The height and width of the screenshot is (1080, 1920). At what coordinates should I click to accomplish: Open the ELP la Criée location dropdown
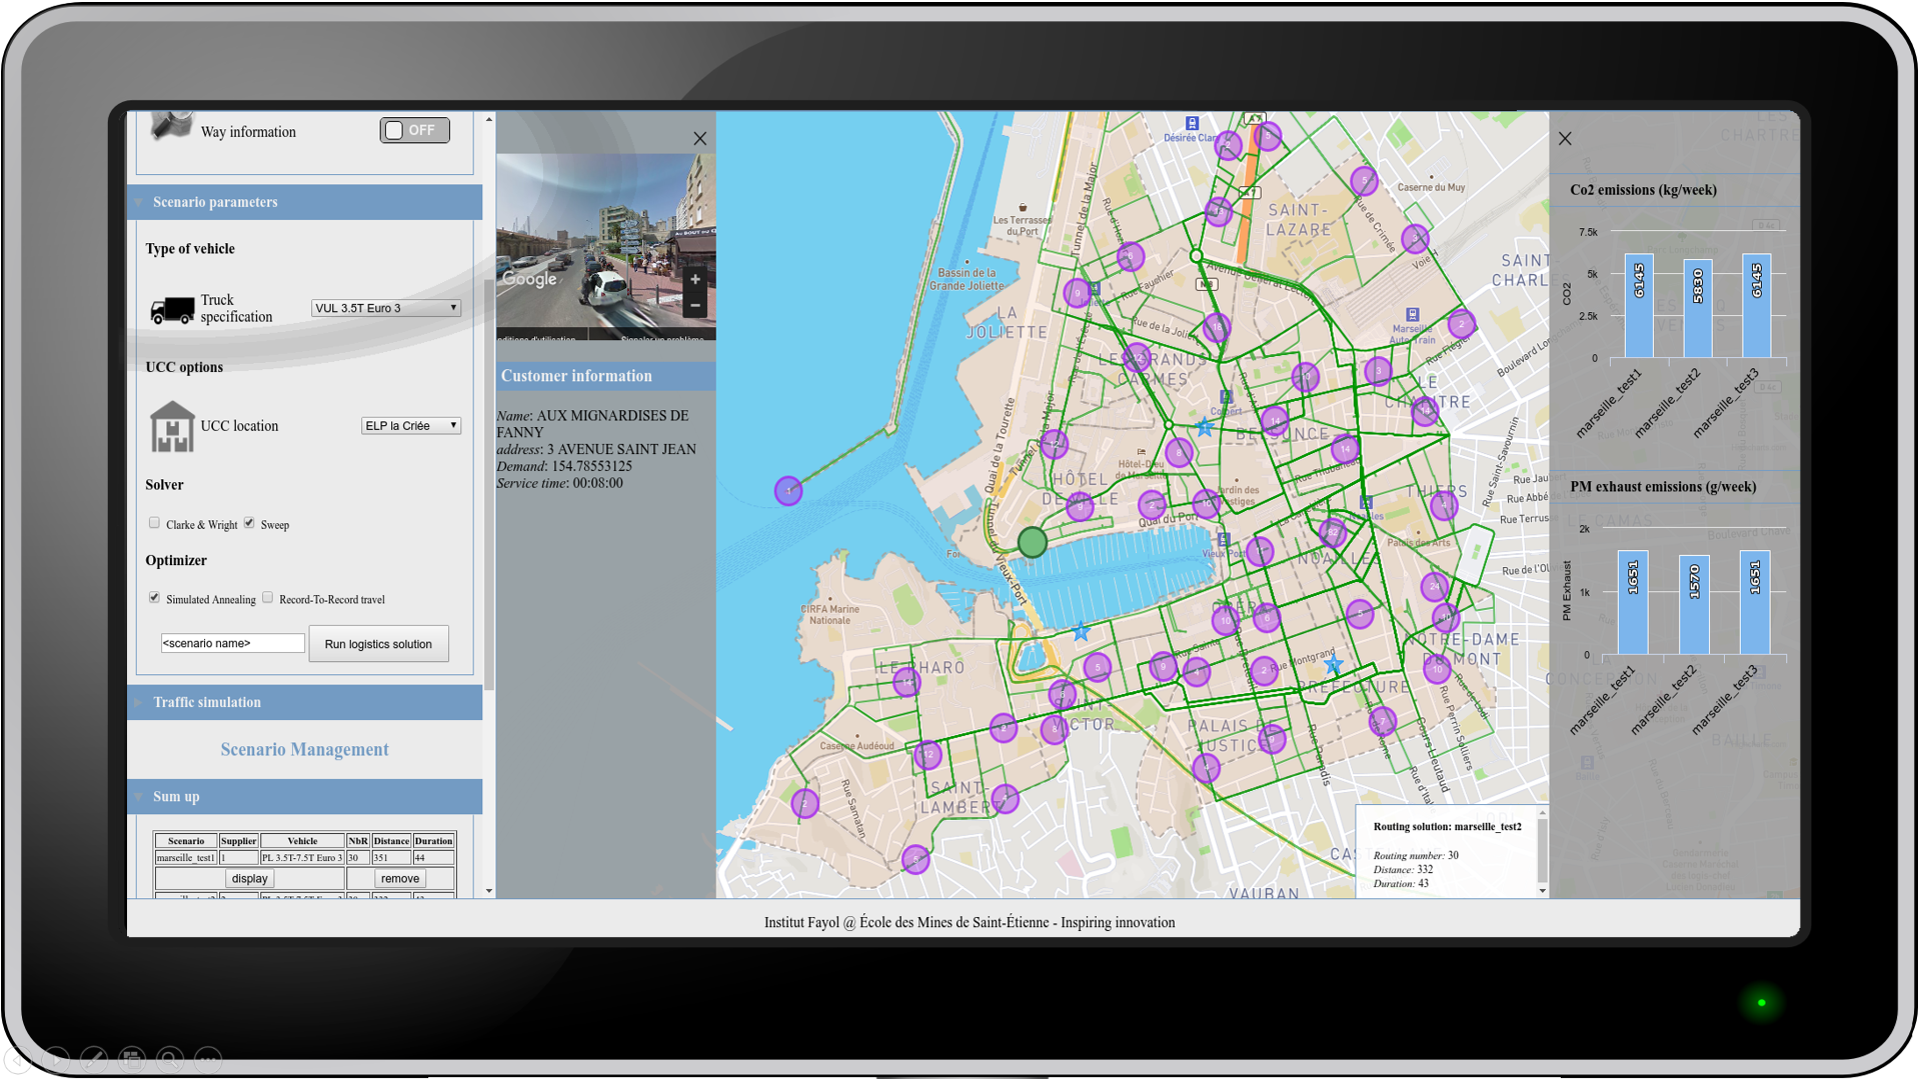pos(411,426)
